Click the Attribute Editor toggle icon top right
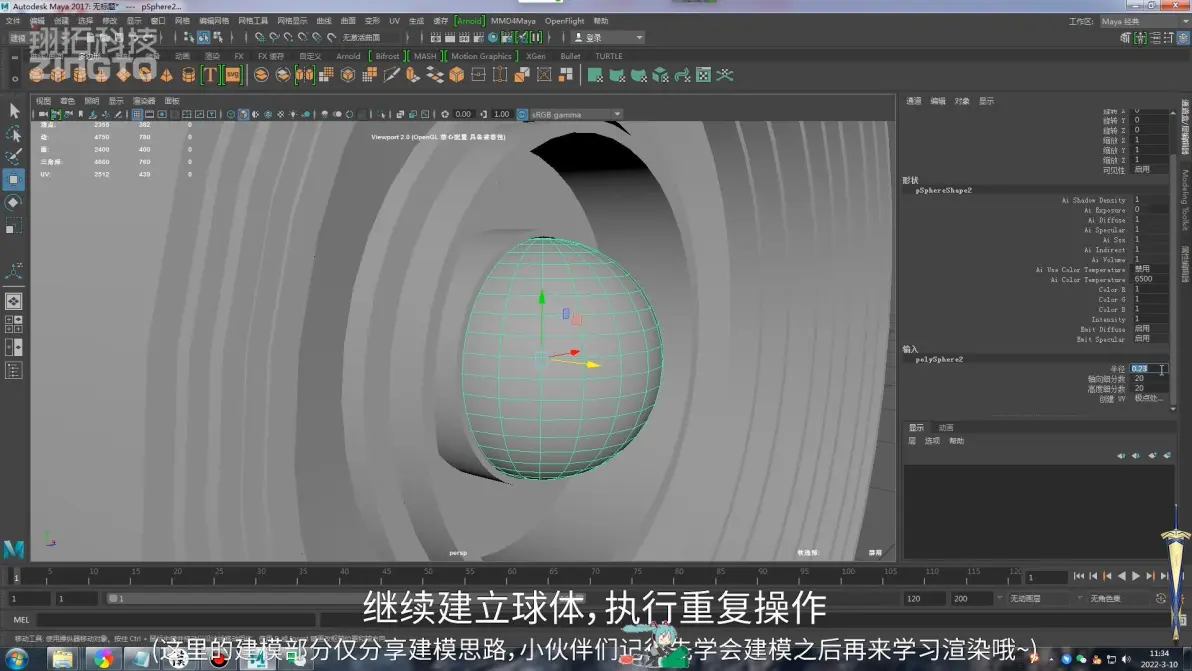The height and width of the screenshot is (671, 1192). (x=1156, y=38)
